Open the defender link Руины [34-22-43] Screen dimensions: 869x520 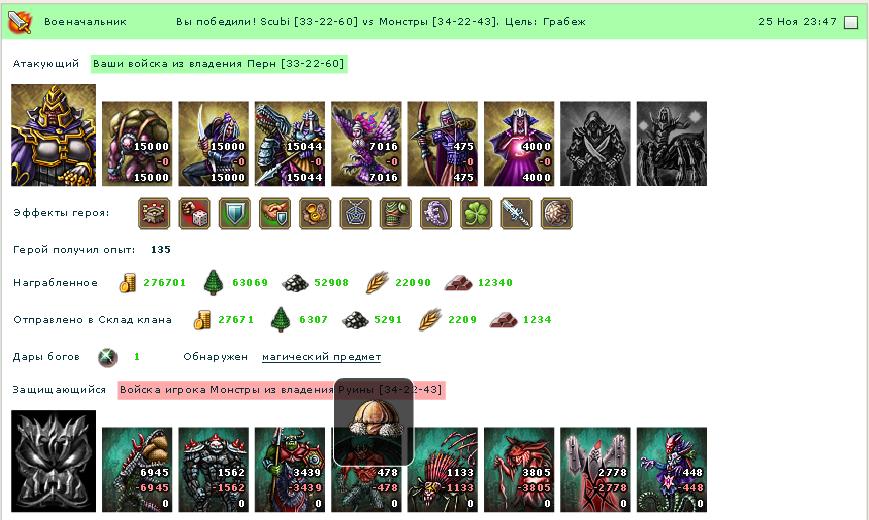pos(390,390)
